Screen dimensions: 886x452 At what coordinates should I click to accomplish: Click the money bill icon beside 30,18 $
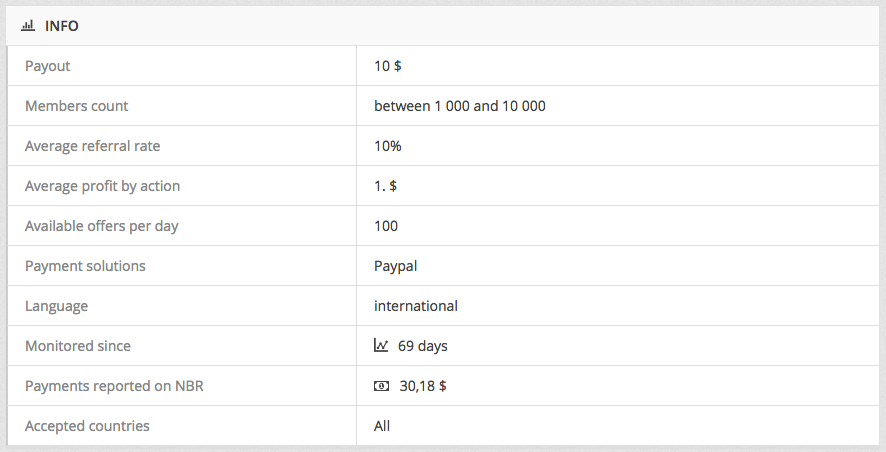381,386
